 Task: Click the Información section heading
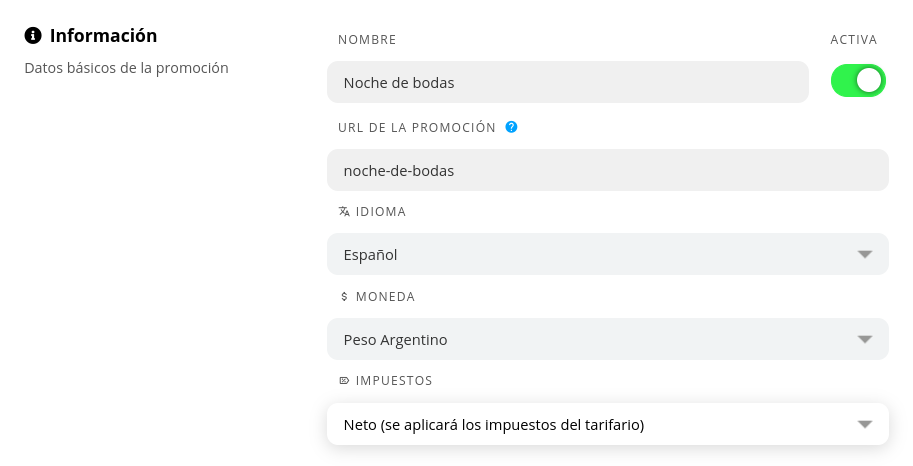coord(103,36)
